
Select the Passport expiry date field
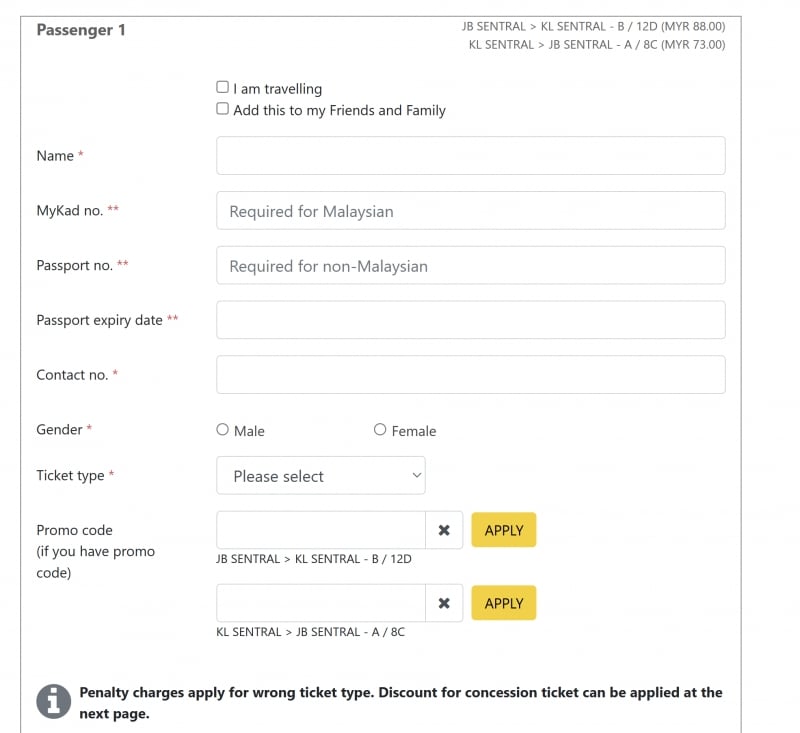[470, 320]
